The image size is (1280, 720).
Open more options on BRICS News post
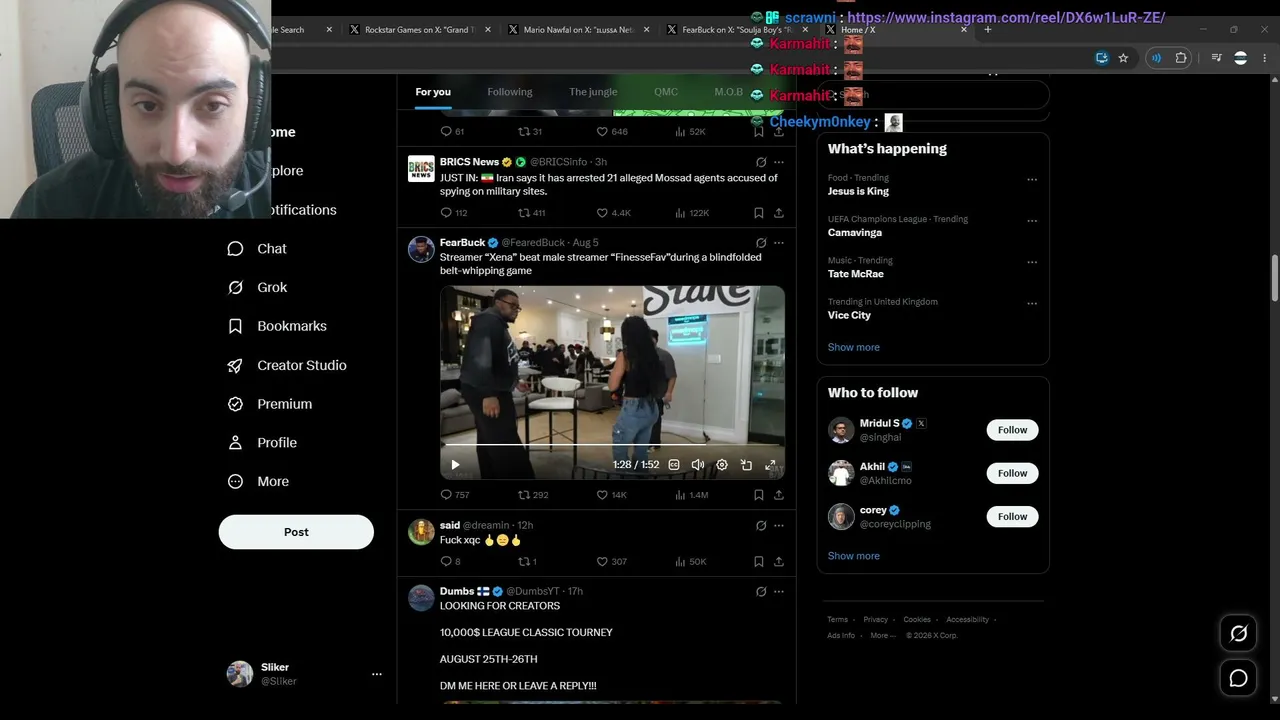point(779,162)
